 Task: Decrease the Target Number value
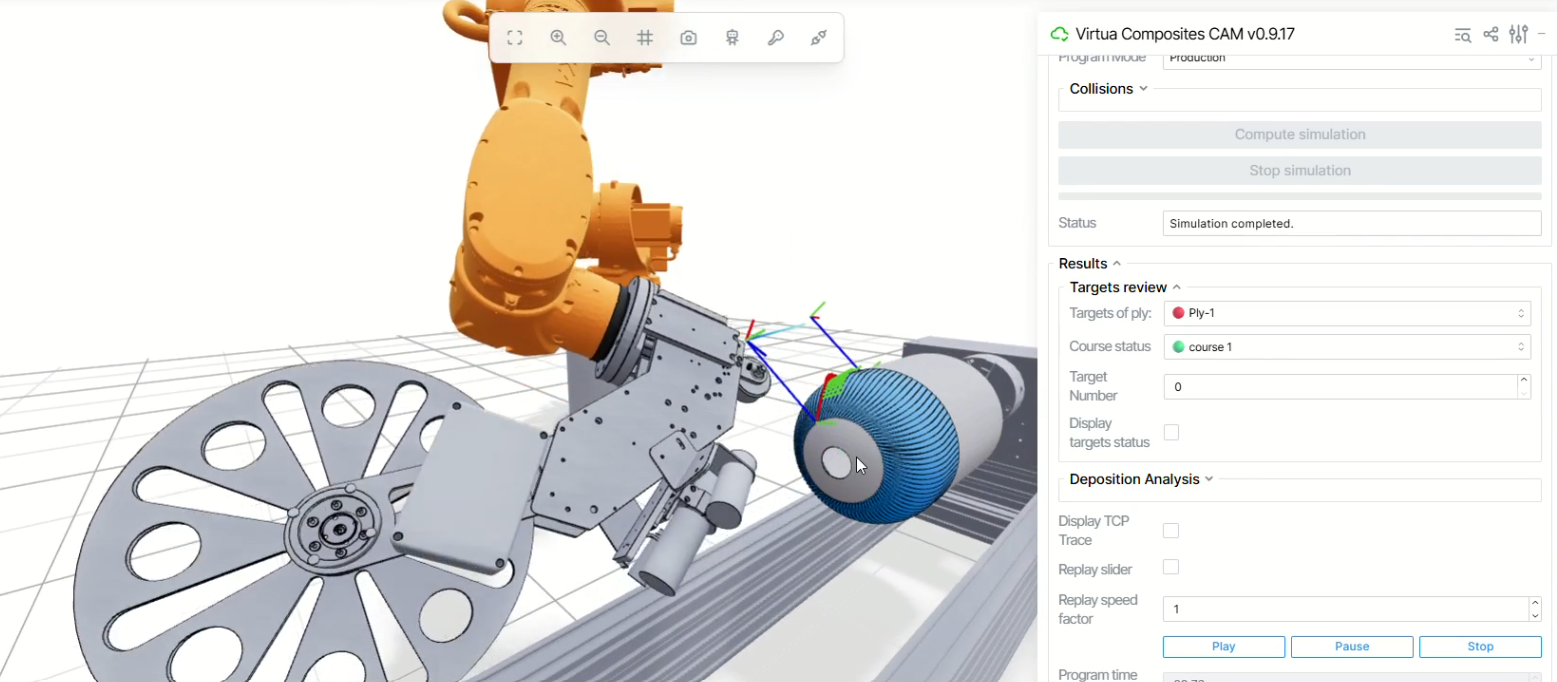click(x=1524, y=393)
